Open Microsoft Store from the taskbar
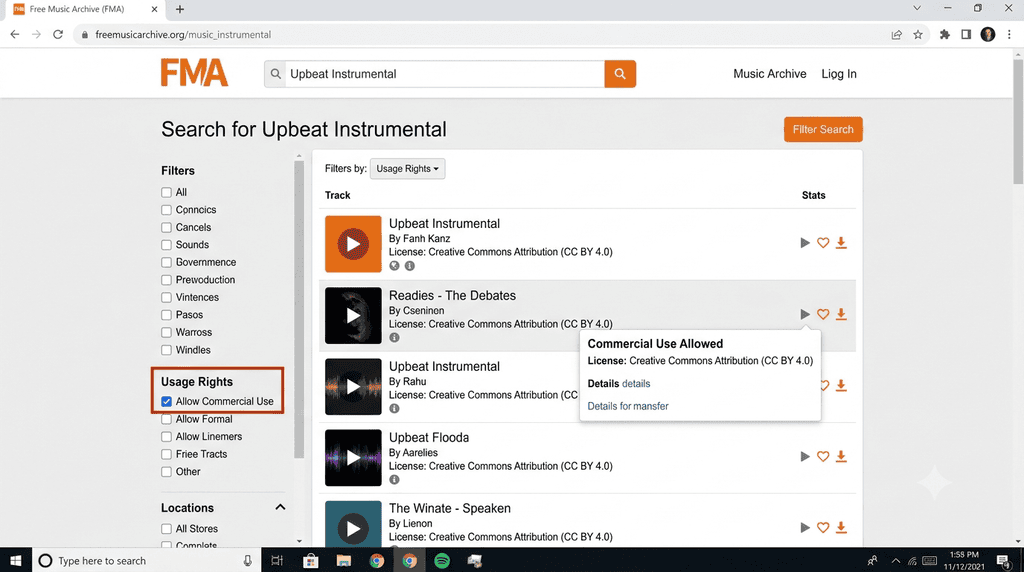This screenshot has height=572, width=1024. click(311, 560)
